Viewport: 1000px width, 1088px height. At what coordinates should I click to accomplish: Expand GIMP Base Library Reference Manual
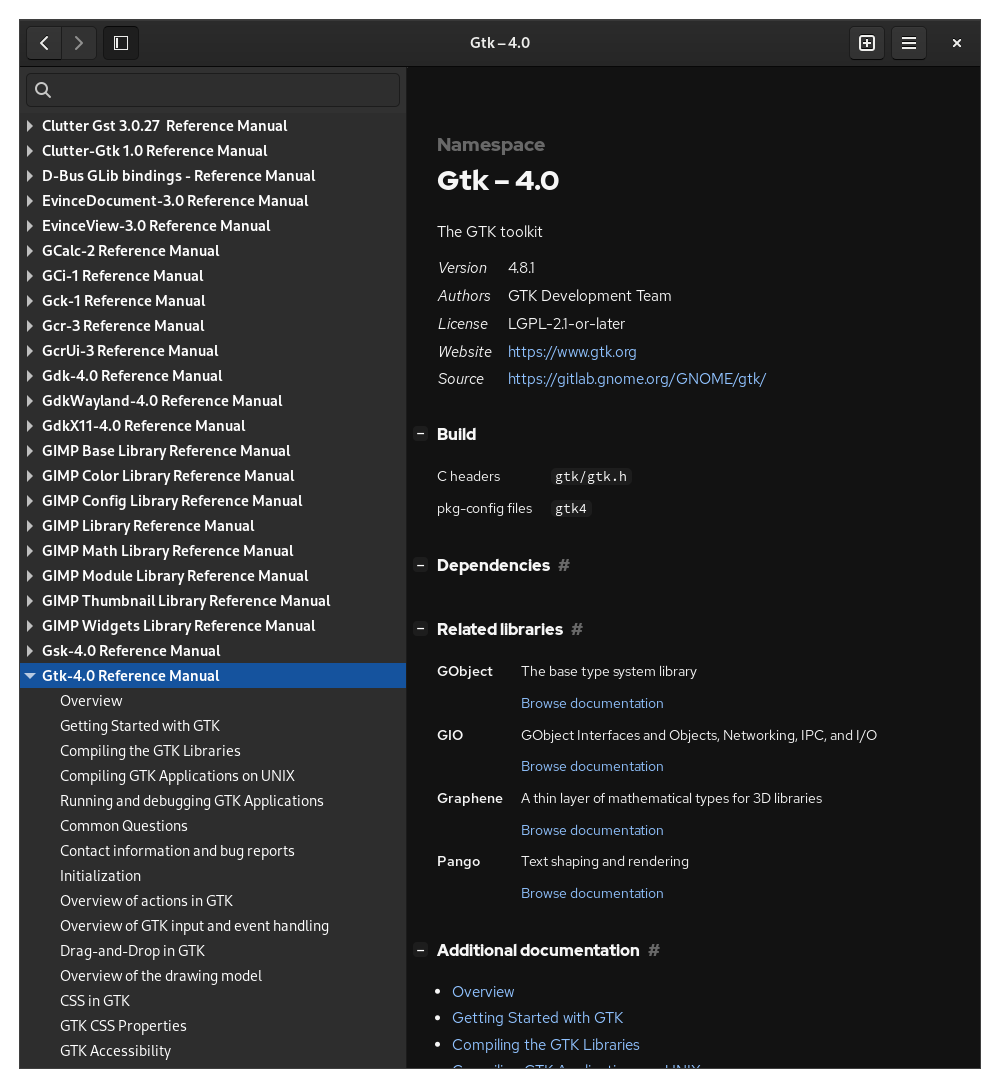point(30,450)
